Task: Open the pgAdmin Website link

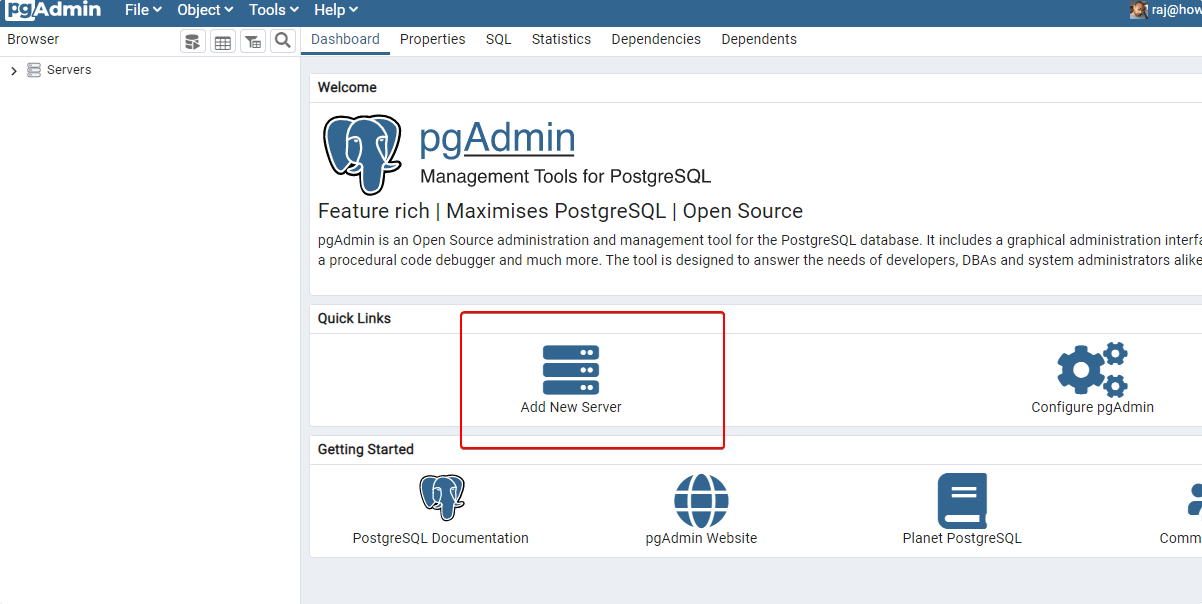Action: coord(701,538)
